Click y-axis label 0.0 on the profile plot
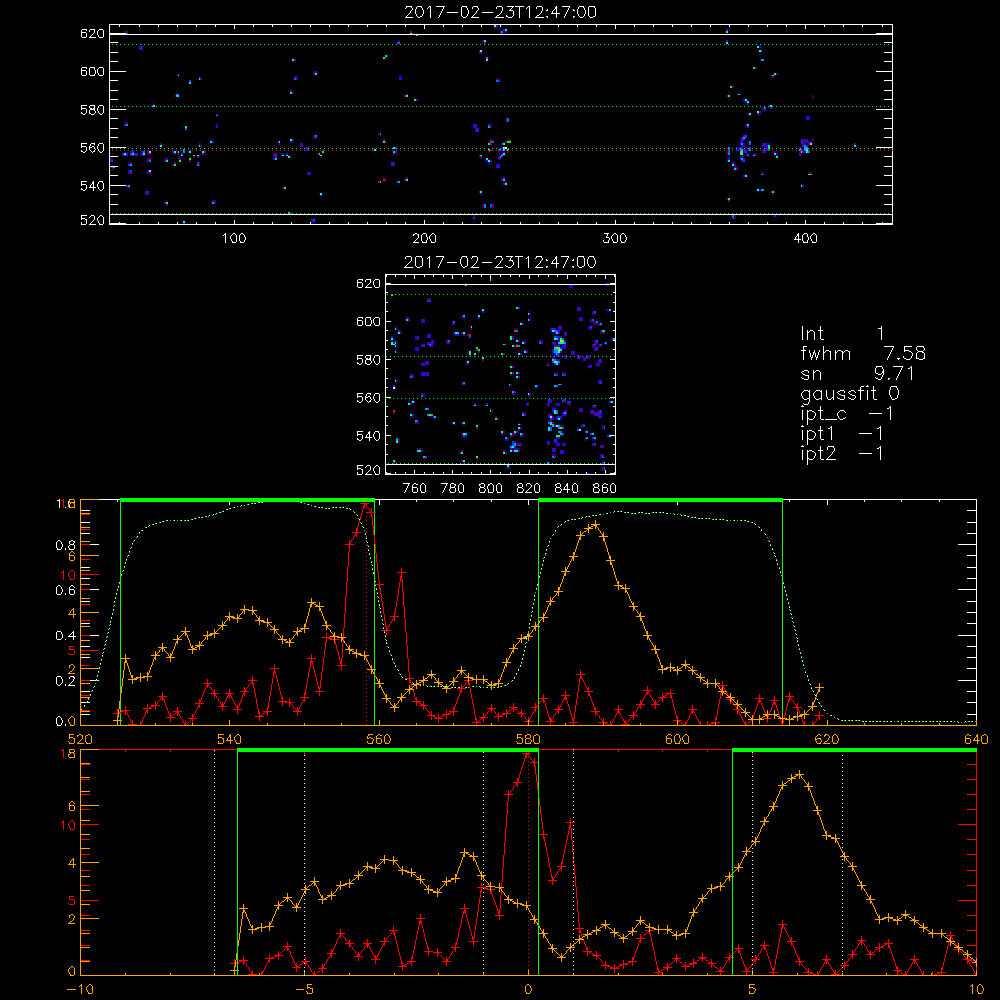1000x1000 pixels. coord(65,722)
